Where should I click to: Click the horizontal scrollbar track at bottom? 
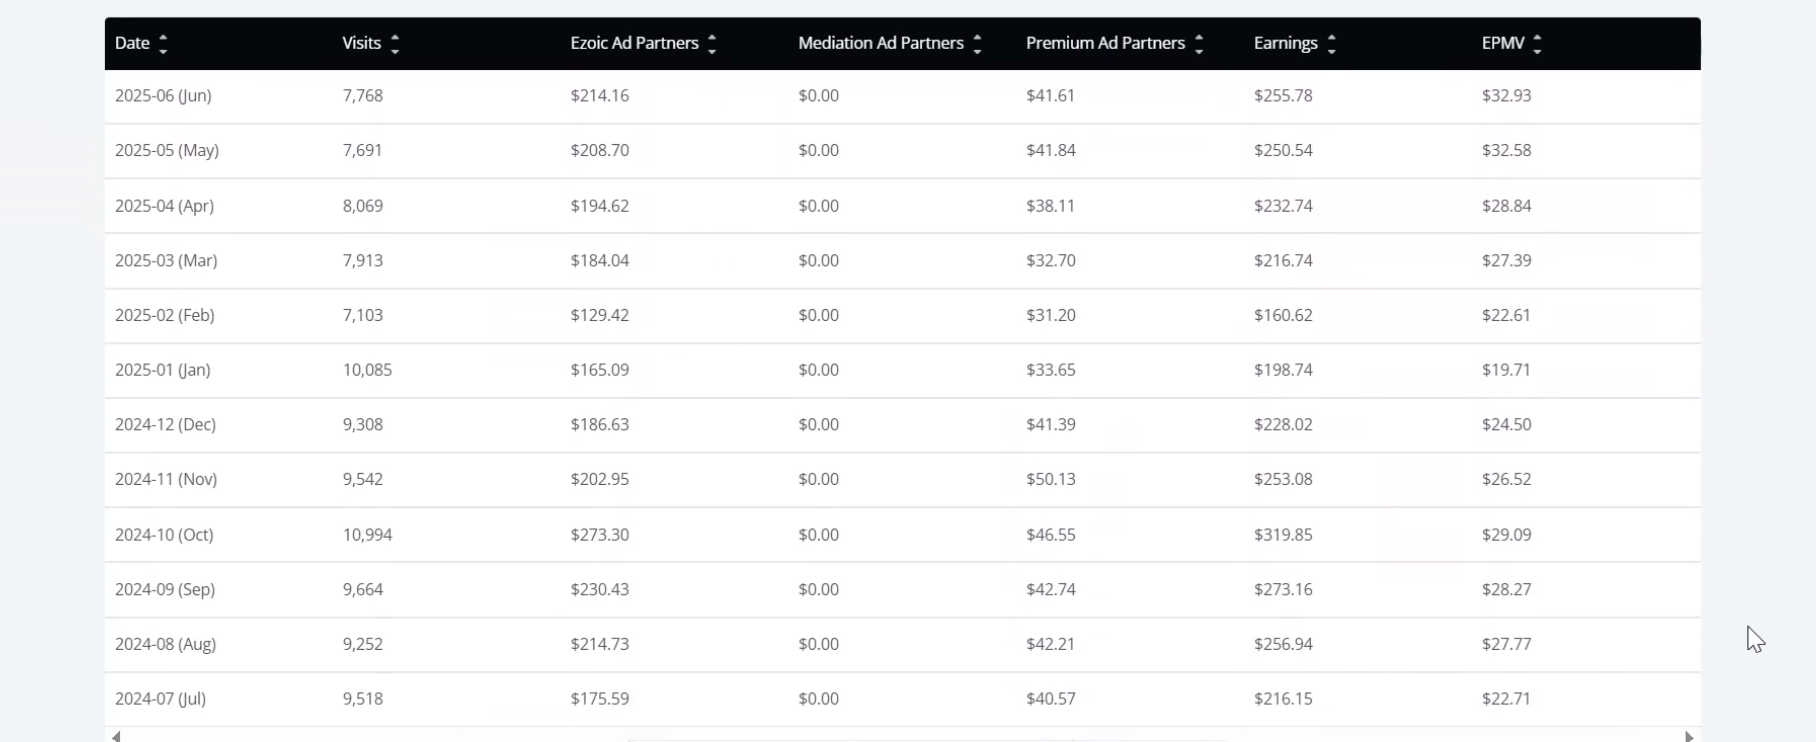902,737
